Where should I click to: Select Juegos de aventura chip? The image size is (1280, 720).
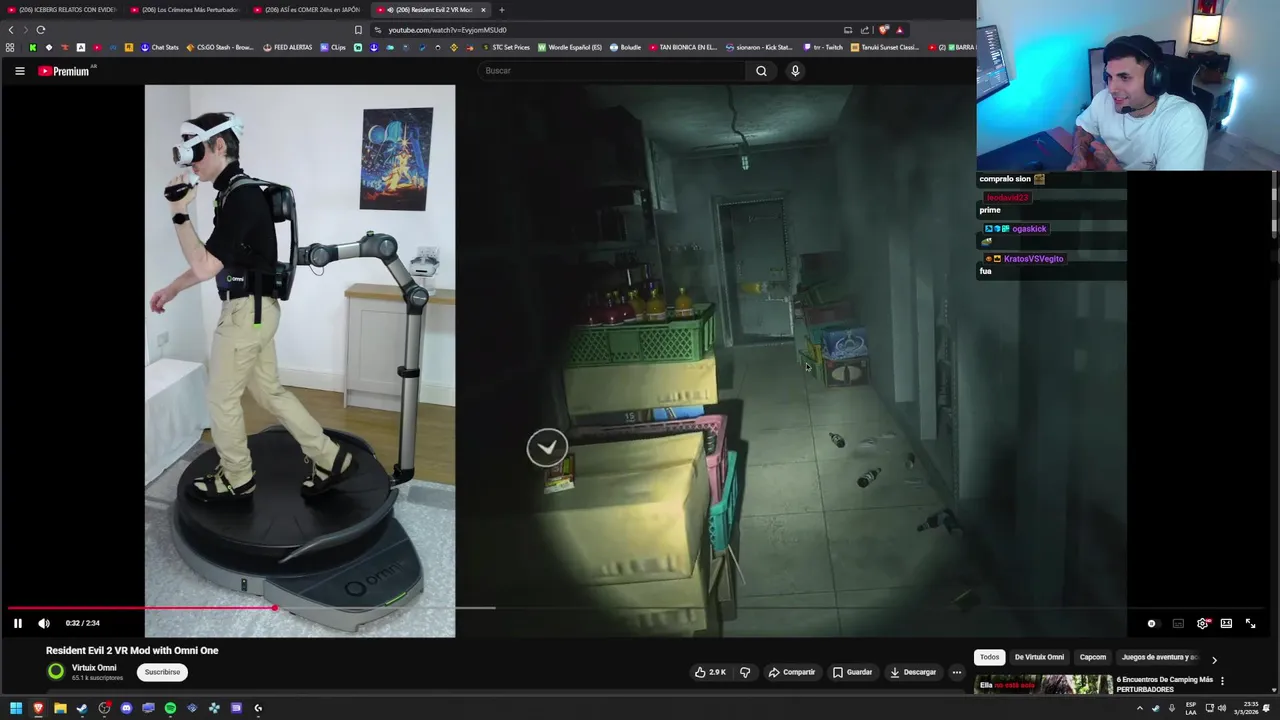(x=1159, y=657)
